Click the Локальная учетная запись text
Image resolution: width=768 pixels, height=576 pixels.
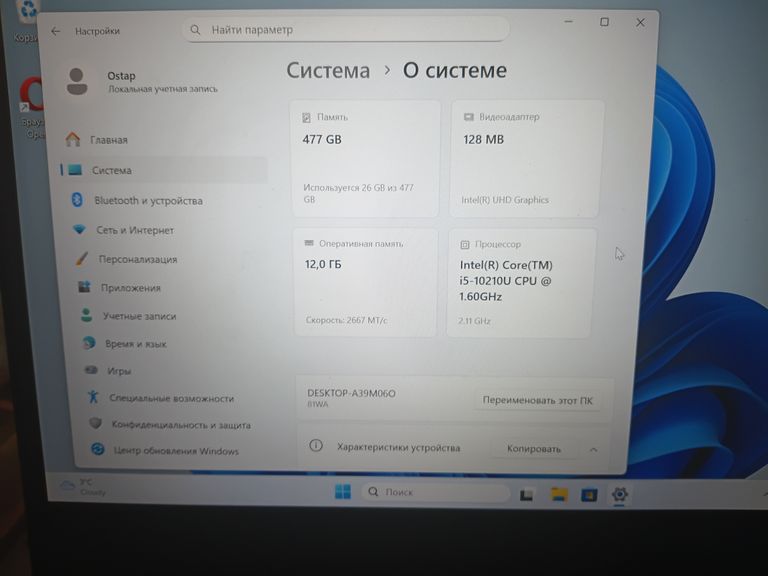pos(163,89)
